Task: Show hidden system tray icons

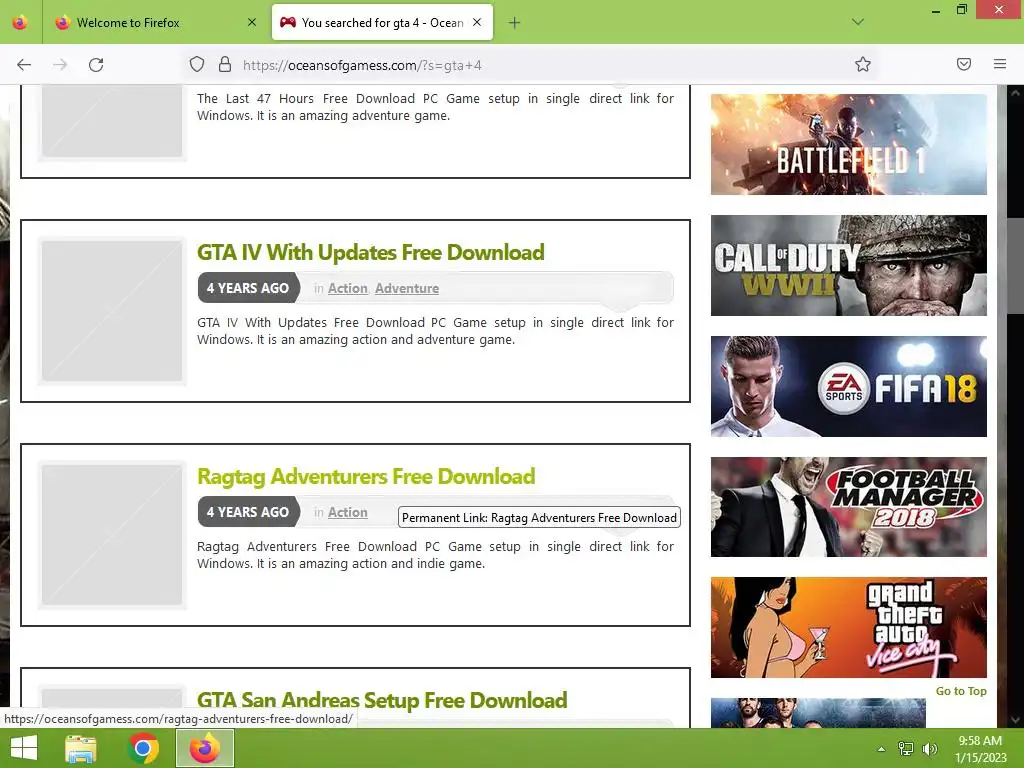Action: click(882, 749)
